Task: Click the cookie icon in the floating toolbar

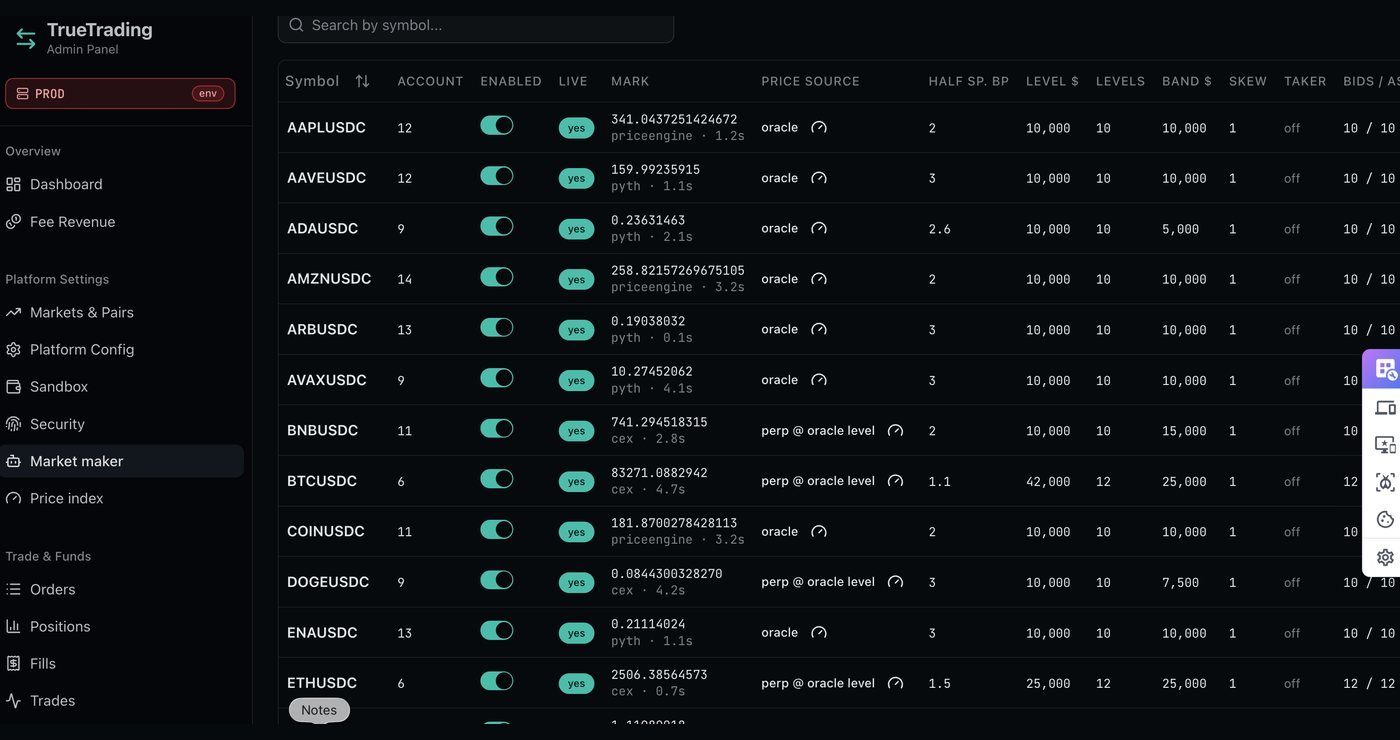Action: pyautogui.click(x=1385, y=519)
